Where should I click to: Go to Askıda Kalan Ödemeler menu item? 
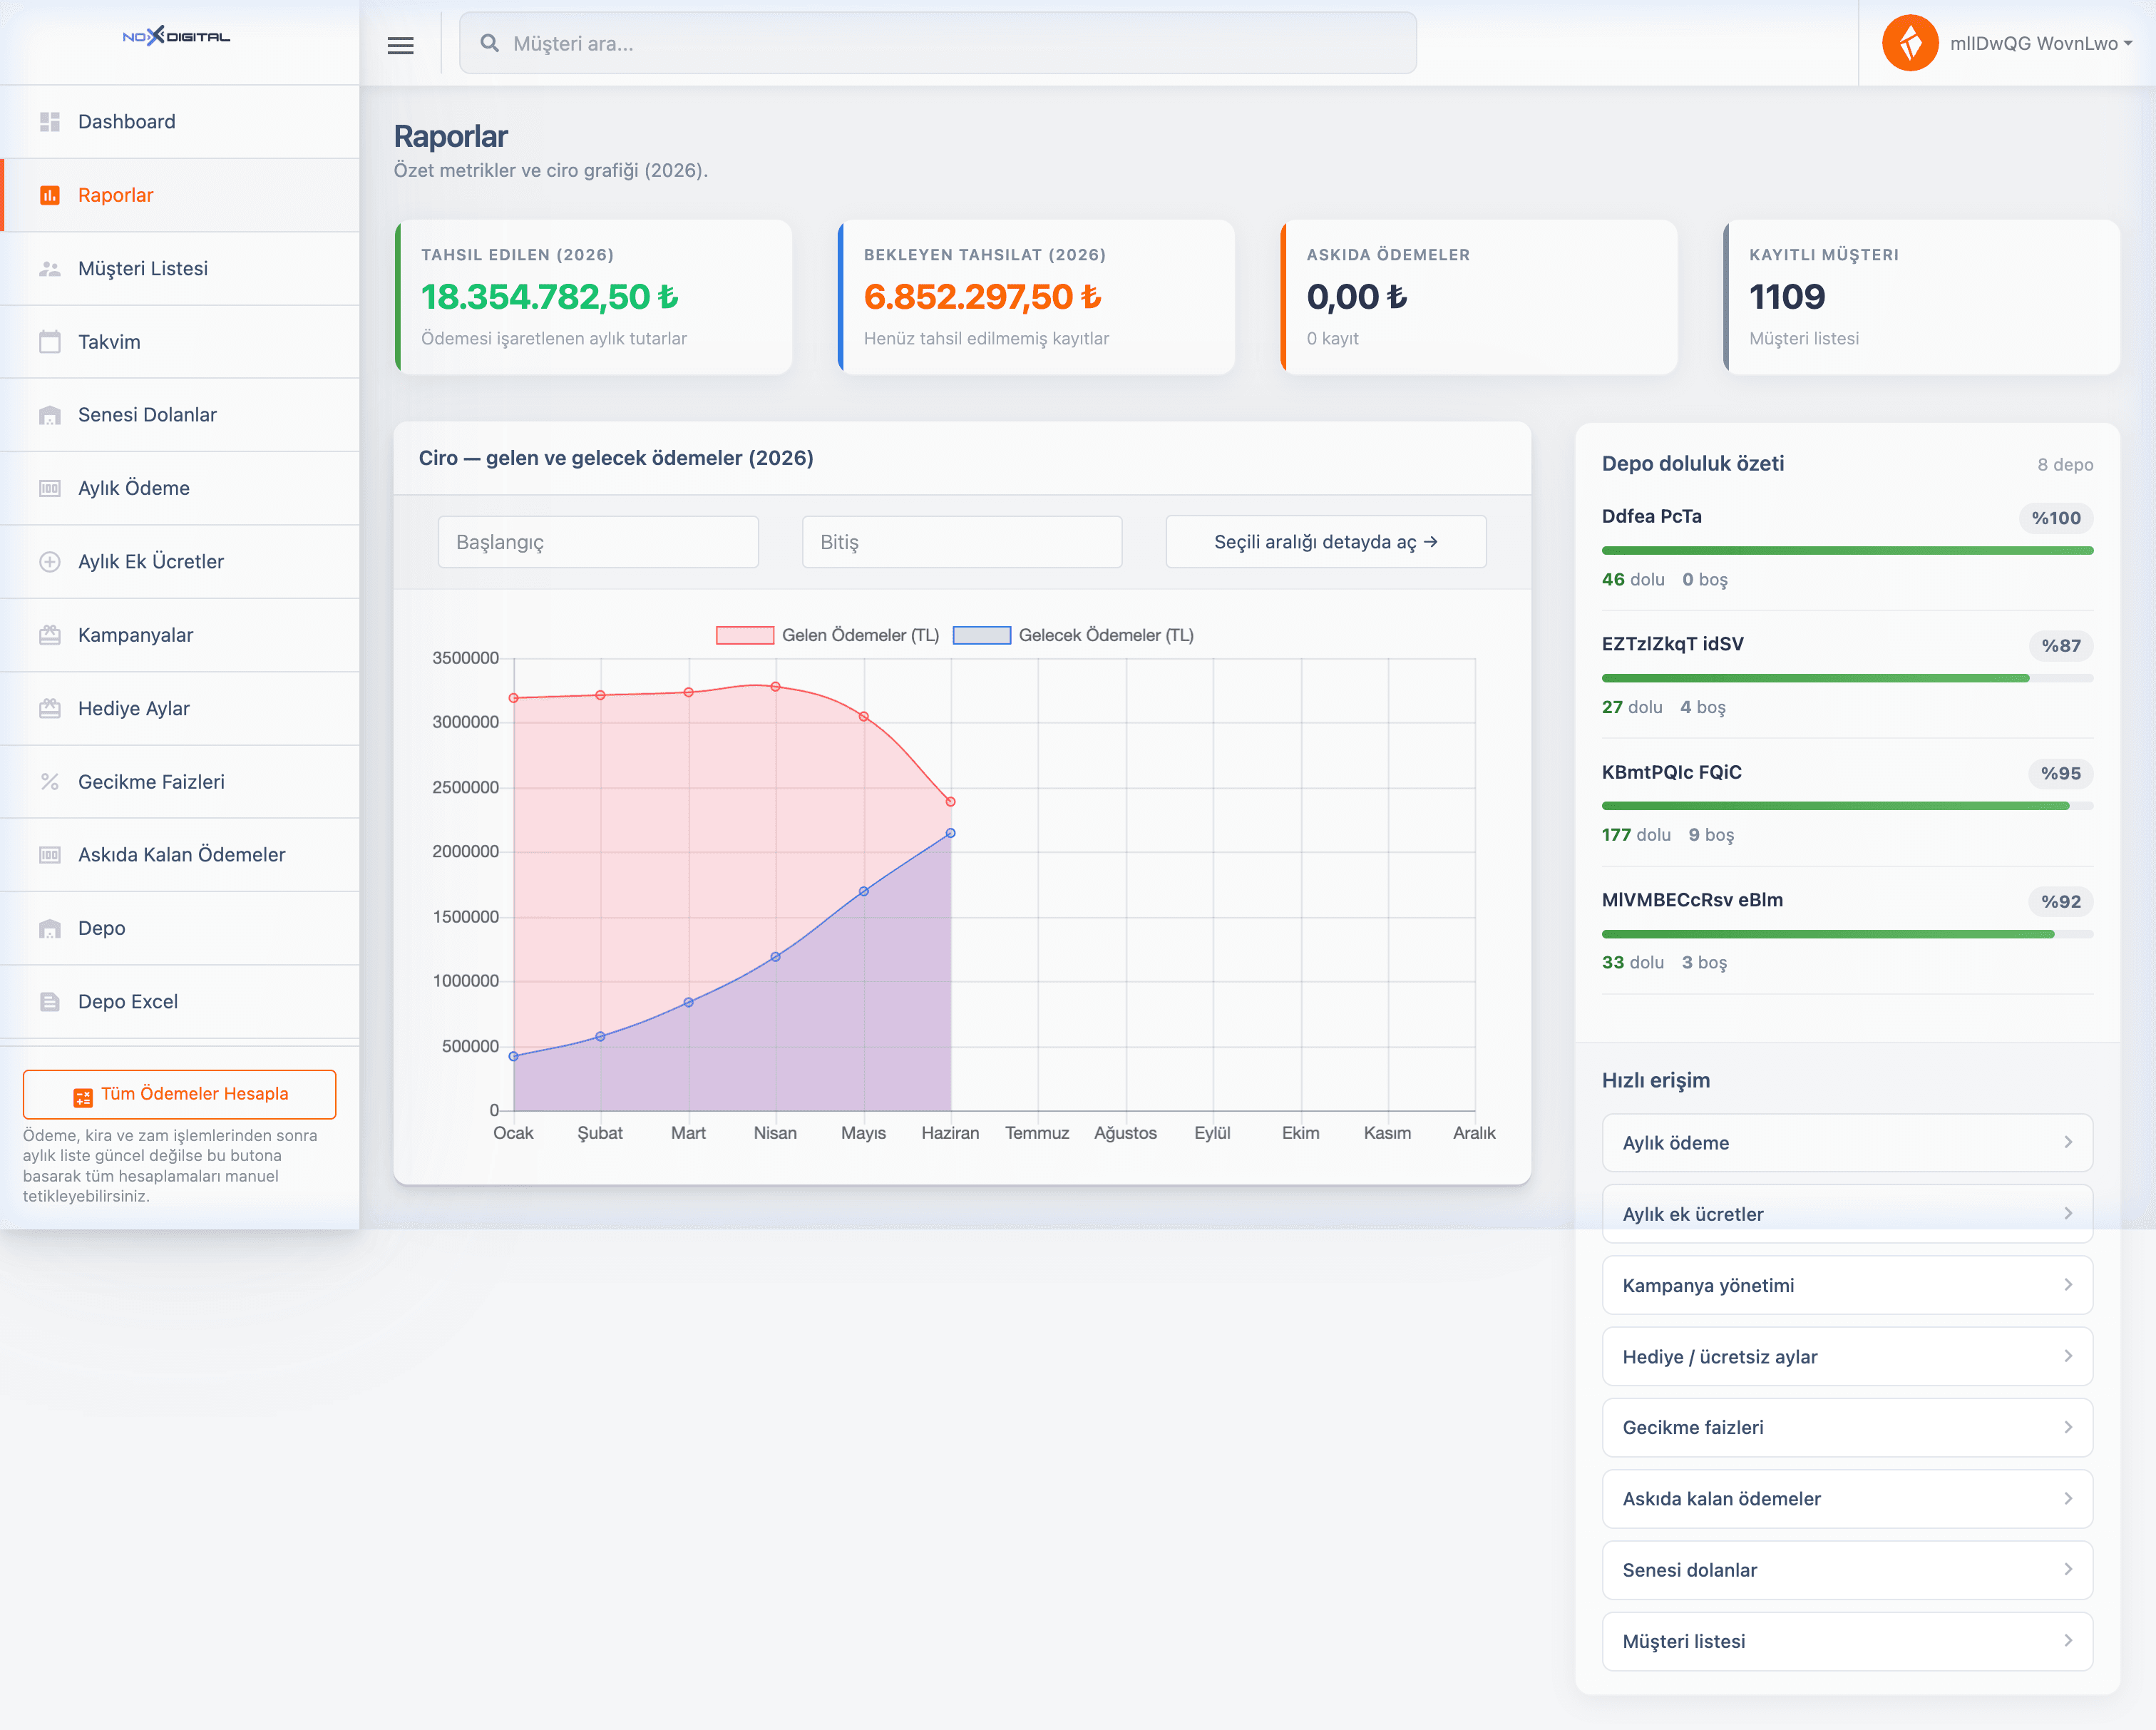180,855
